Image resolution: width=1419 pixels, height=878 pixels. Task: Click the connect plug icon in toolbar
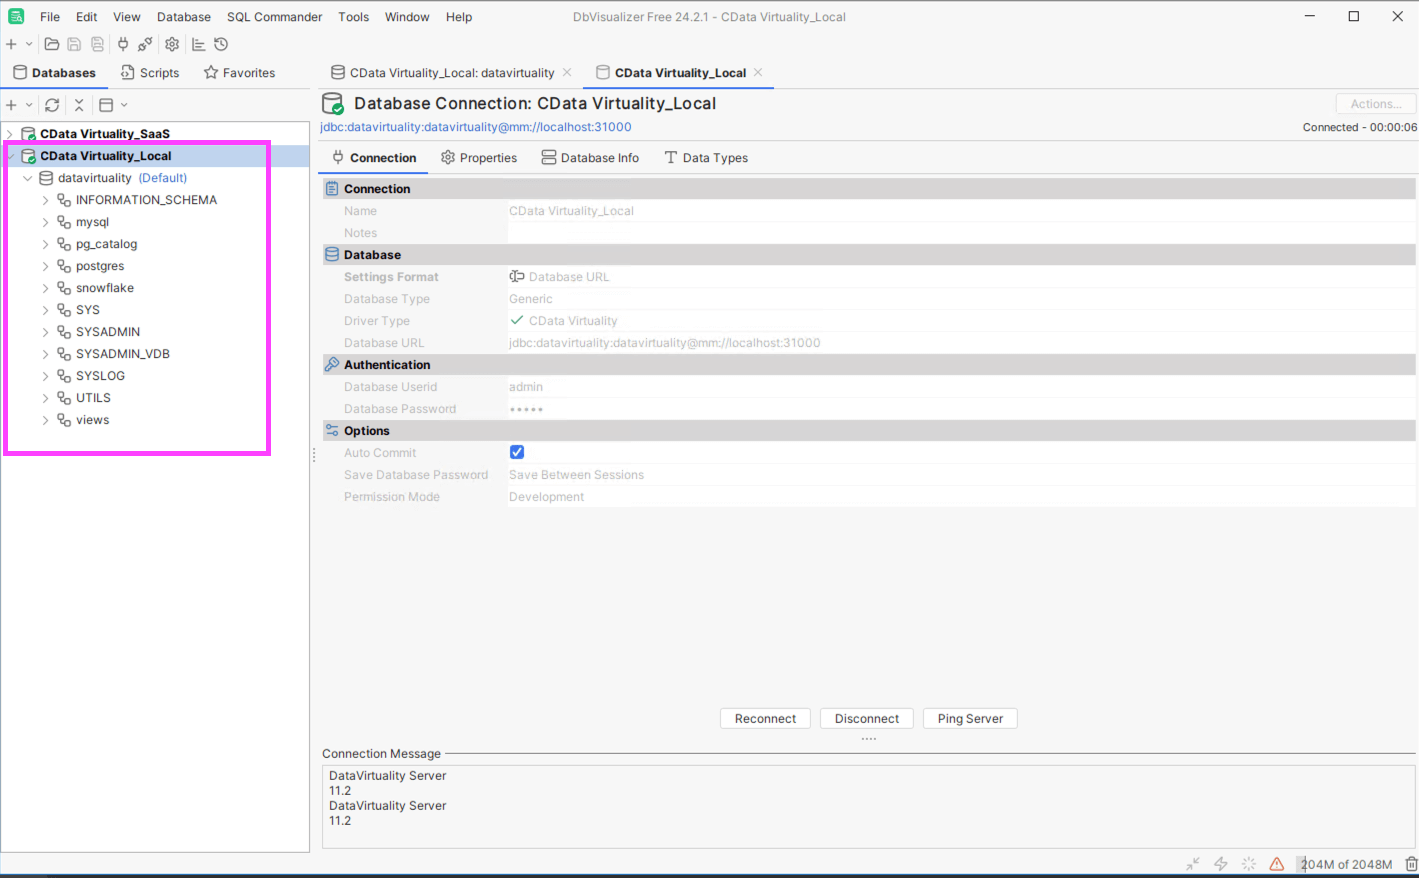123,44
